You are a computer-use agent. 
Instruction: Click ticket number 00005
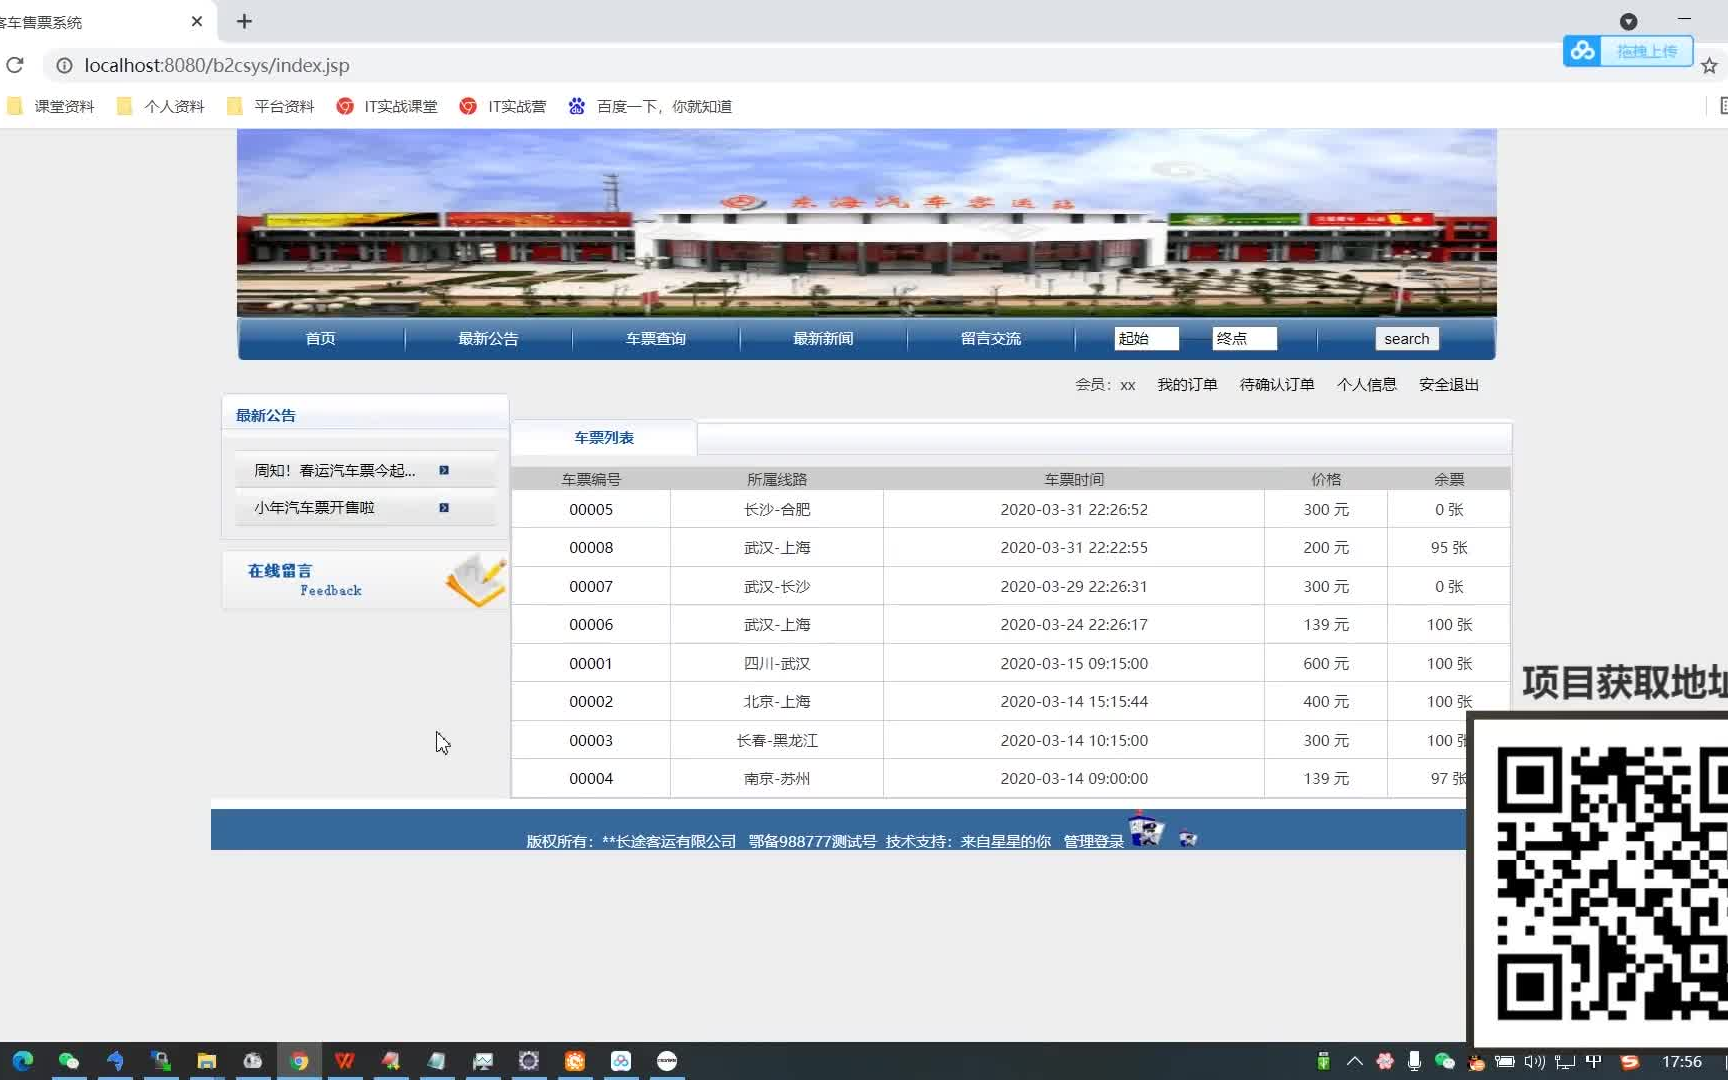[x=591, y=510]
